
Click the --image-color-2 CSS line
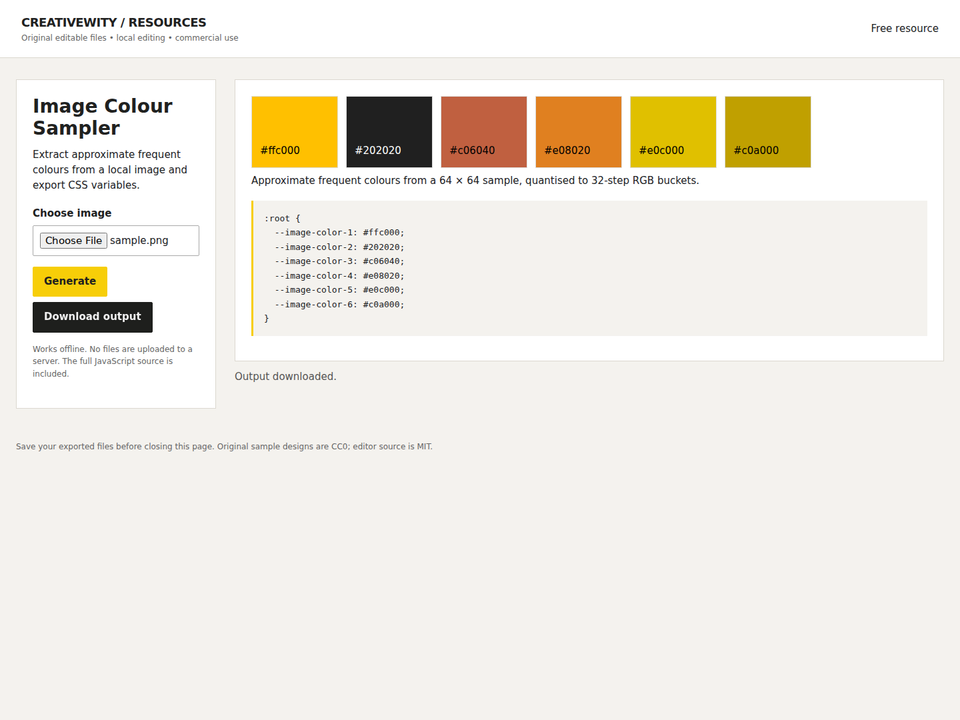pyautogui.click(x=340, y=247)
